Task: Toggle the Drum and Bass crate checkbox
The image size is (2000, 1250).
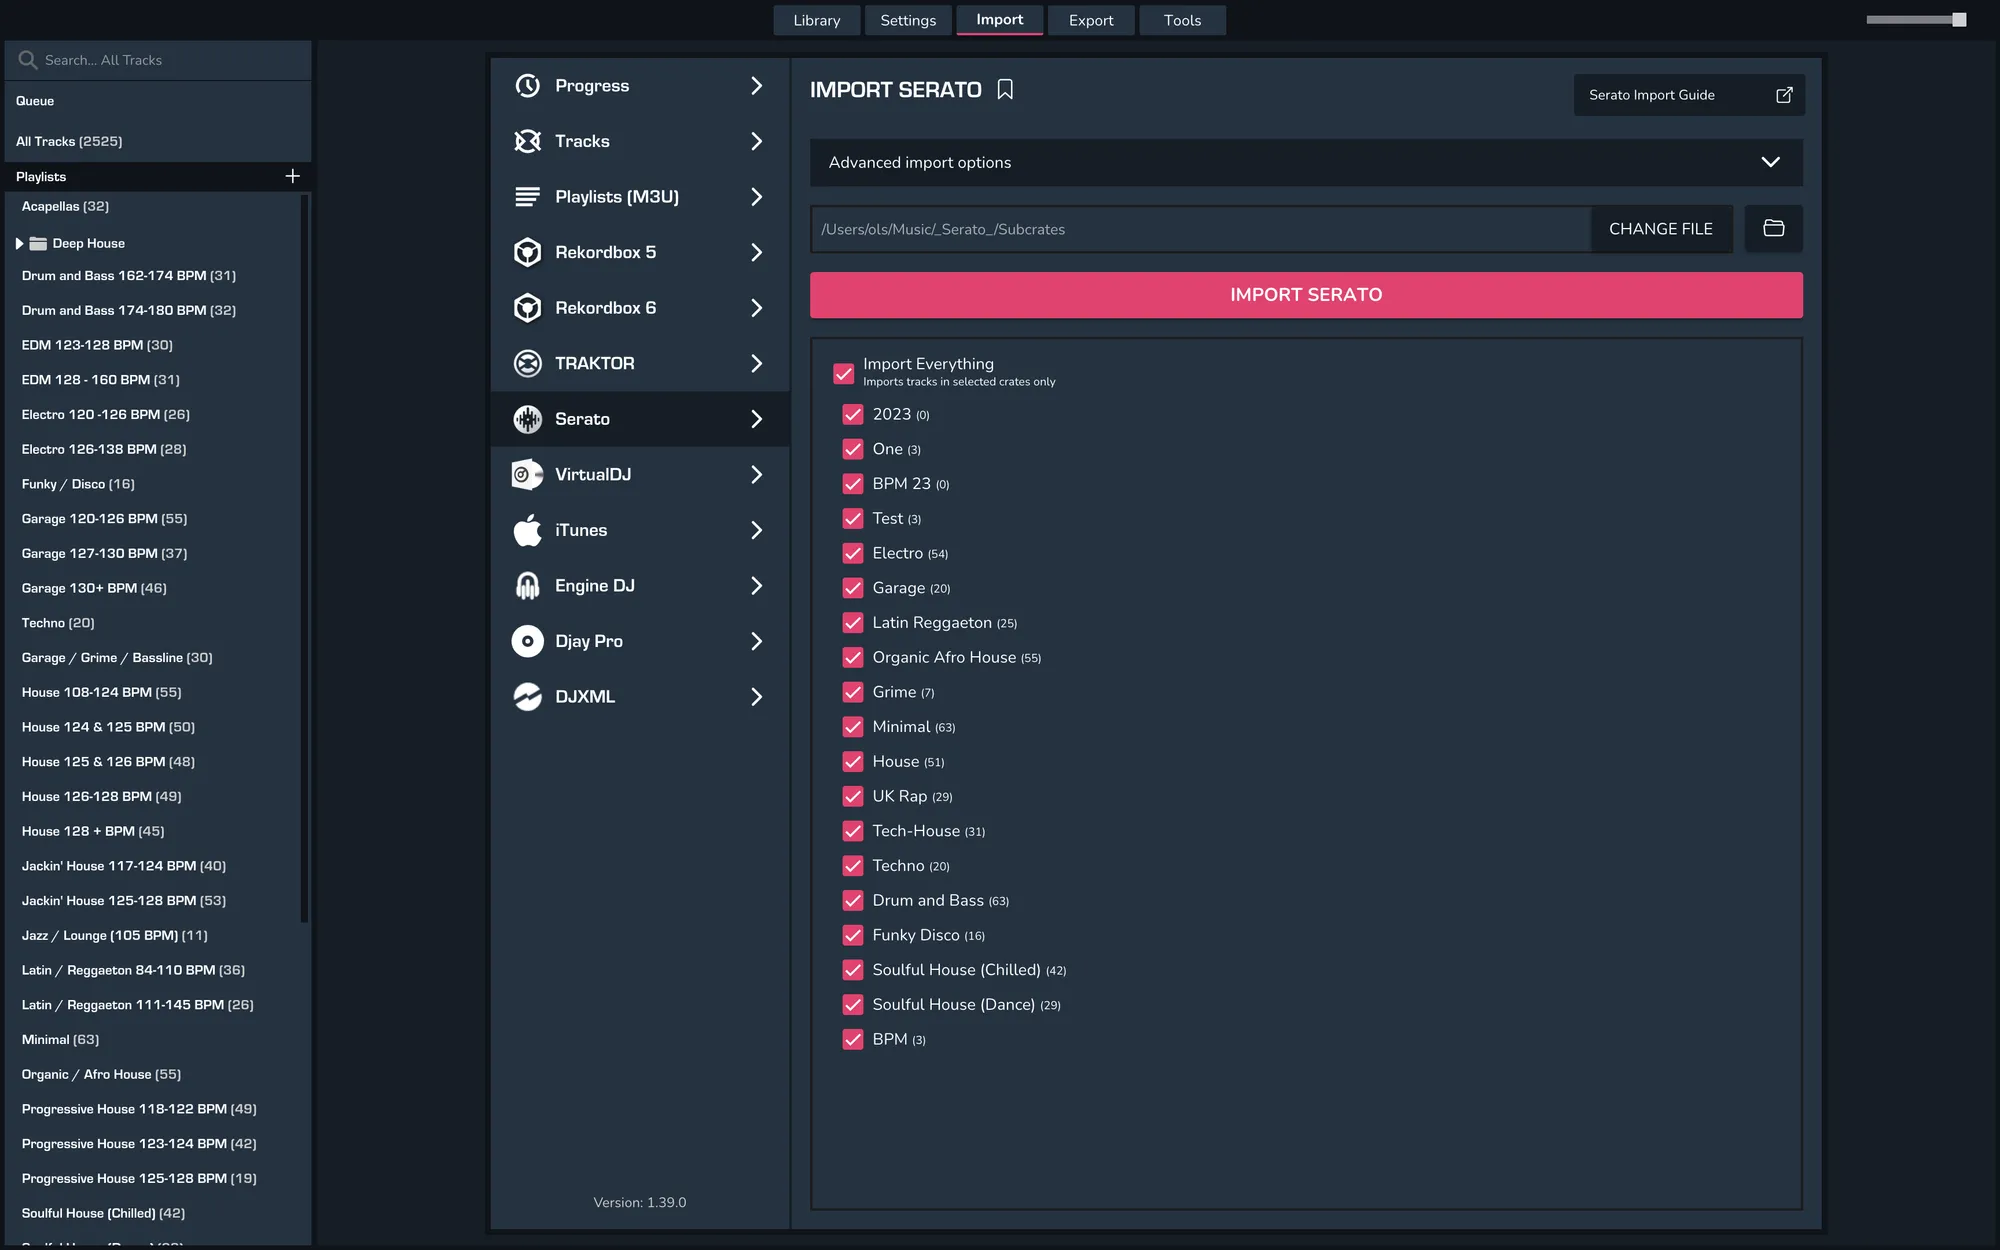Action: 853,901
